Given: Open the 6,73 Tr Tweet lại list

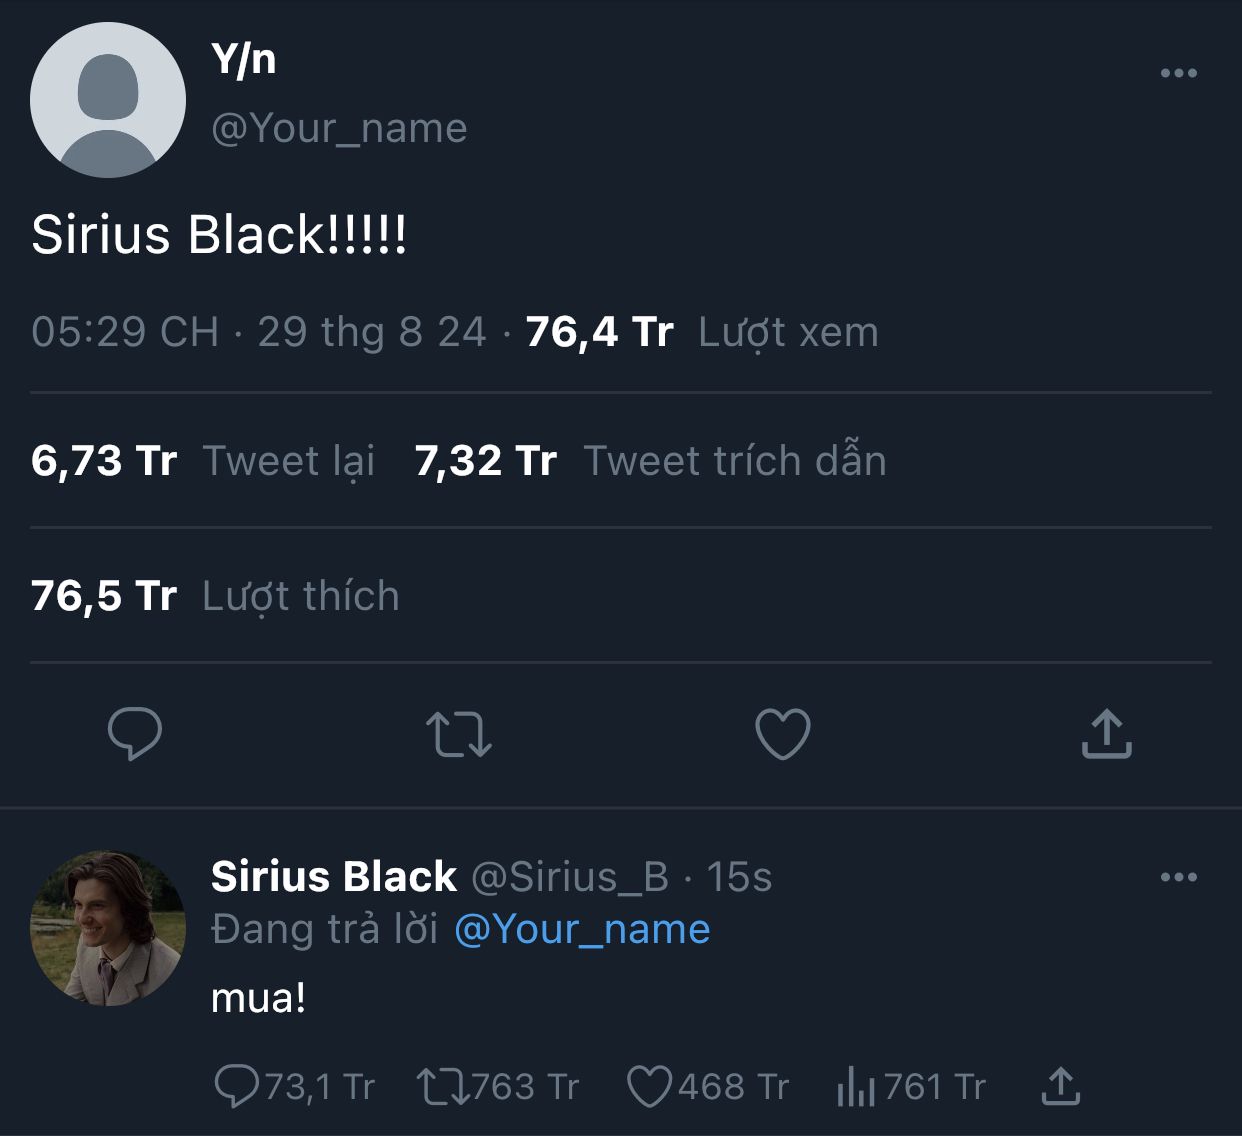Looking at the screenshot, I should click(203, 461).
